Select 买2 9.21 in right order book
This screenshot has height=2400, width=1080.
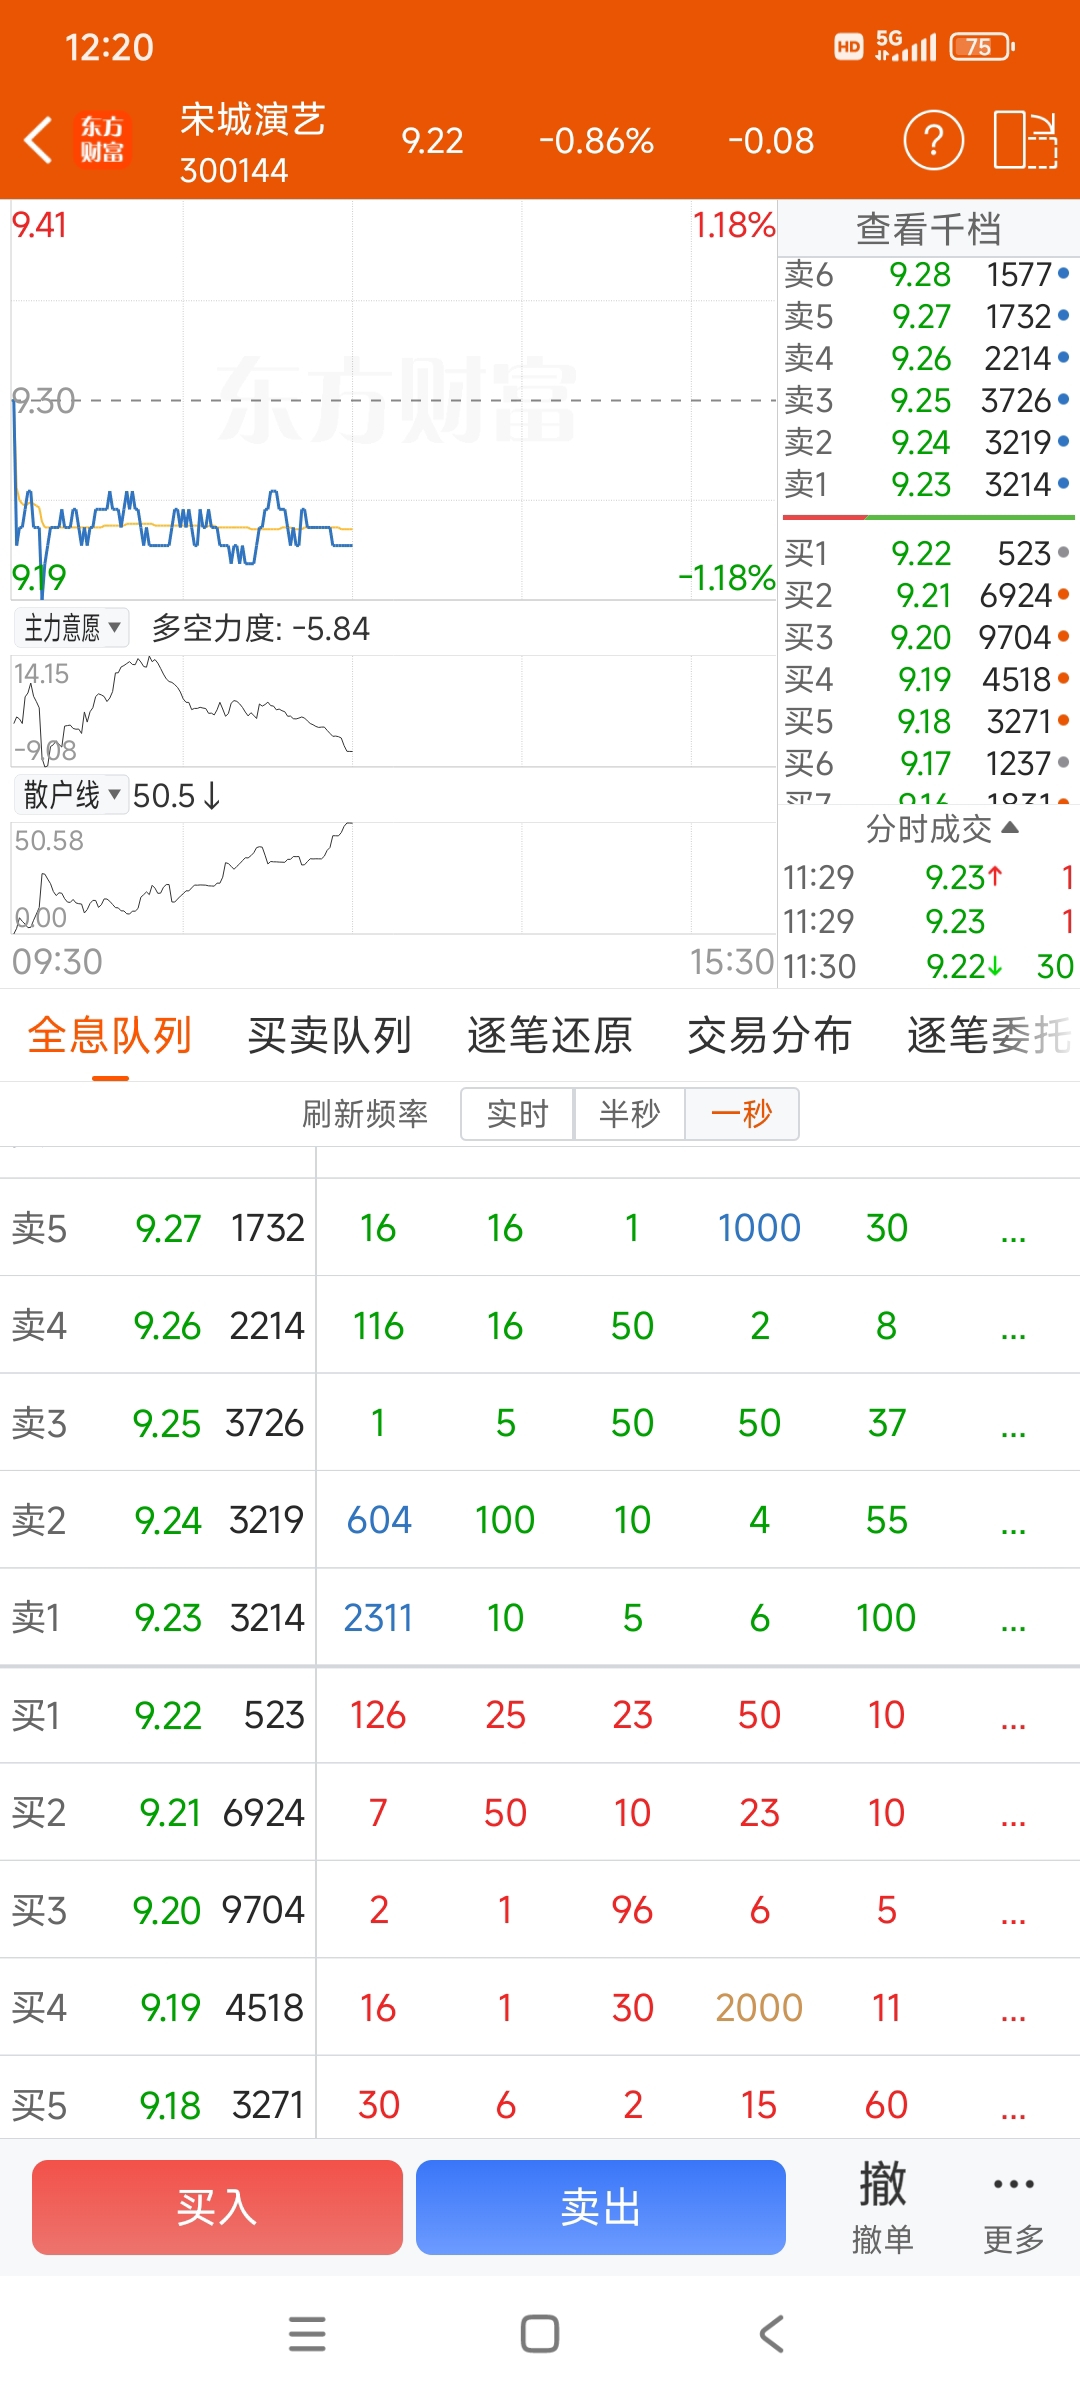tap(928, 595)
